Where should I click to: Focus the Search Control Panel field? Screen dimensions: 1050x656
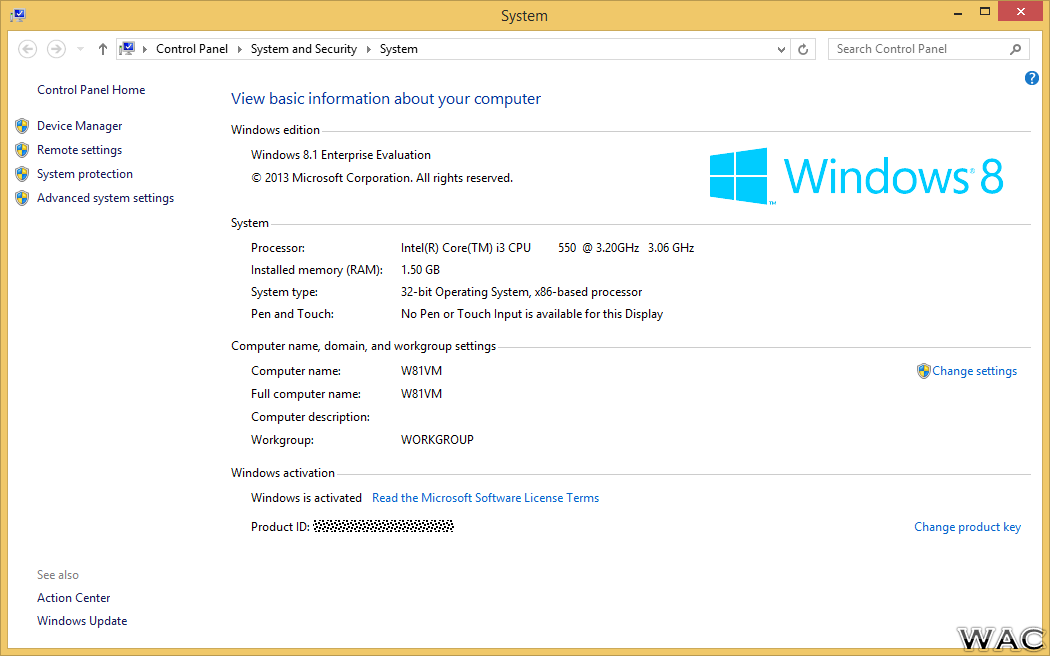click(919, 49)
